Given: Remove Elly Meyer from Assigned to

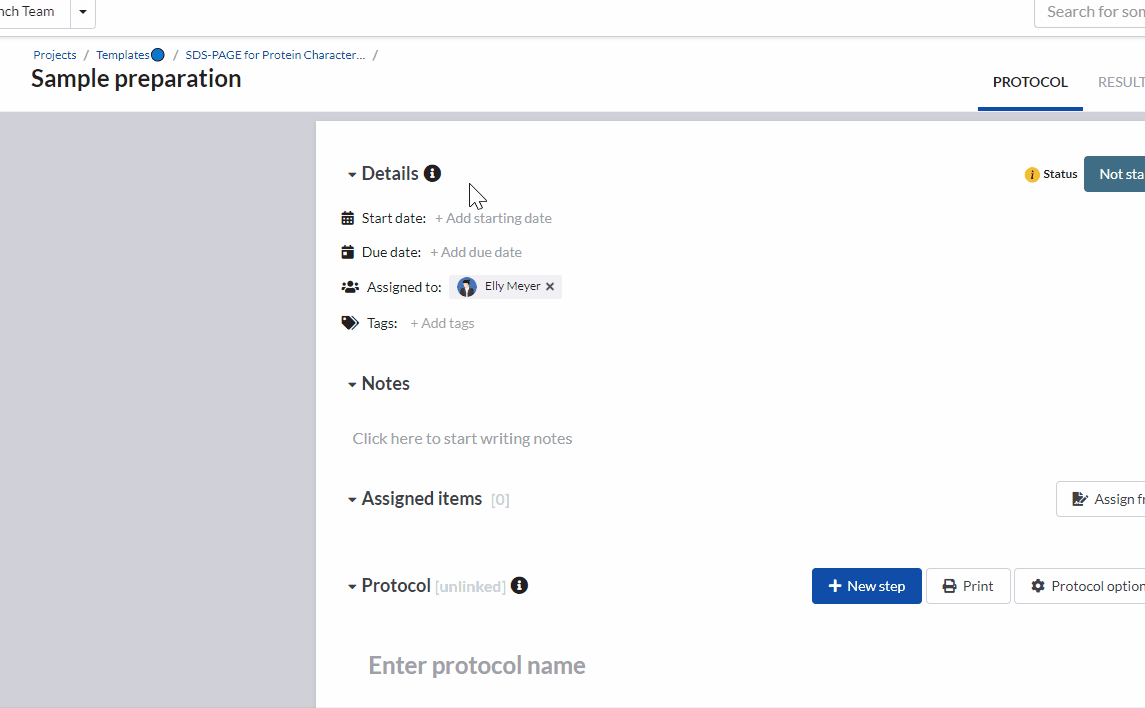Looking at the screenshot, I should [549, 286].
